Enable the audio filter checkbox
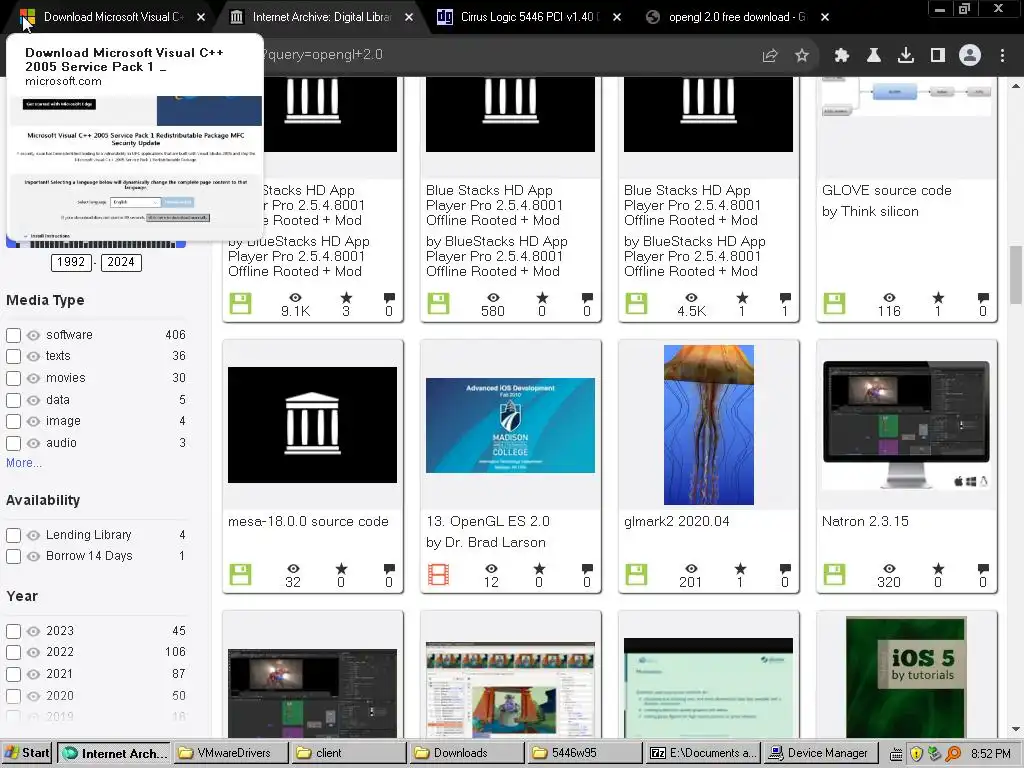The image size is (1024, 768). click(x=14, y=443)
